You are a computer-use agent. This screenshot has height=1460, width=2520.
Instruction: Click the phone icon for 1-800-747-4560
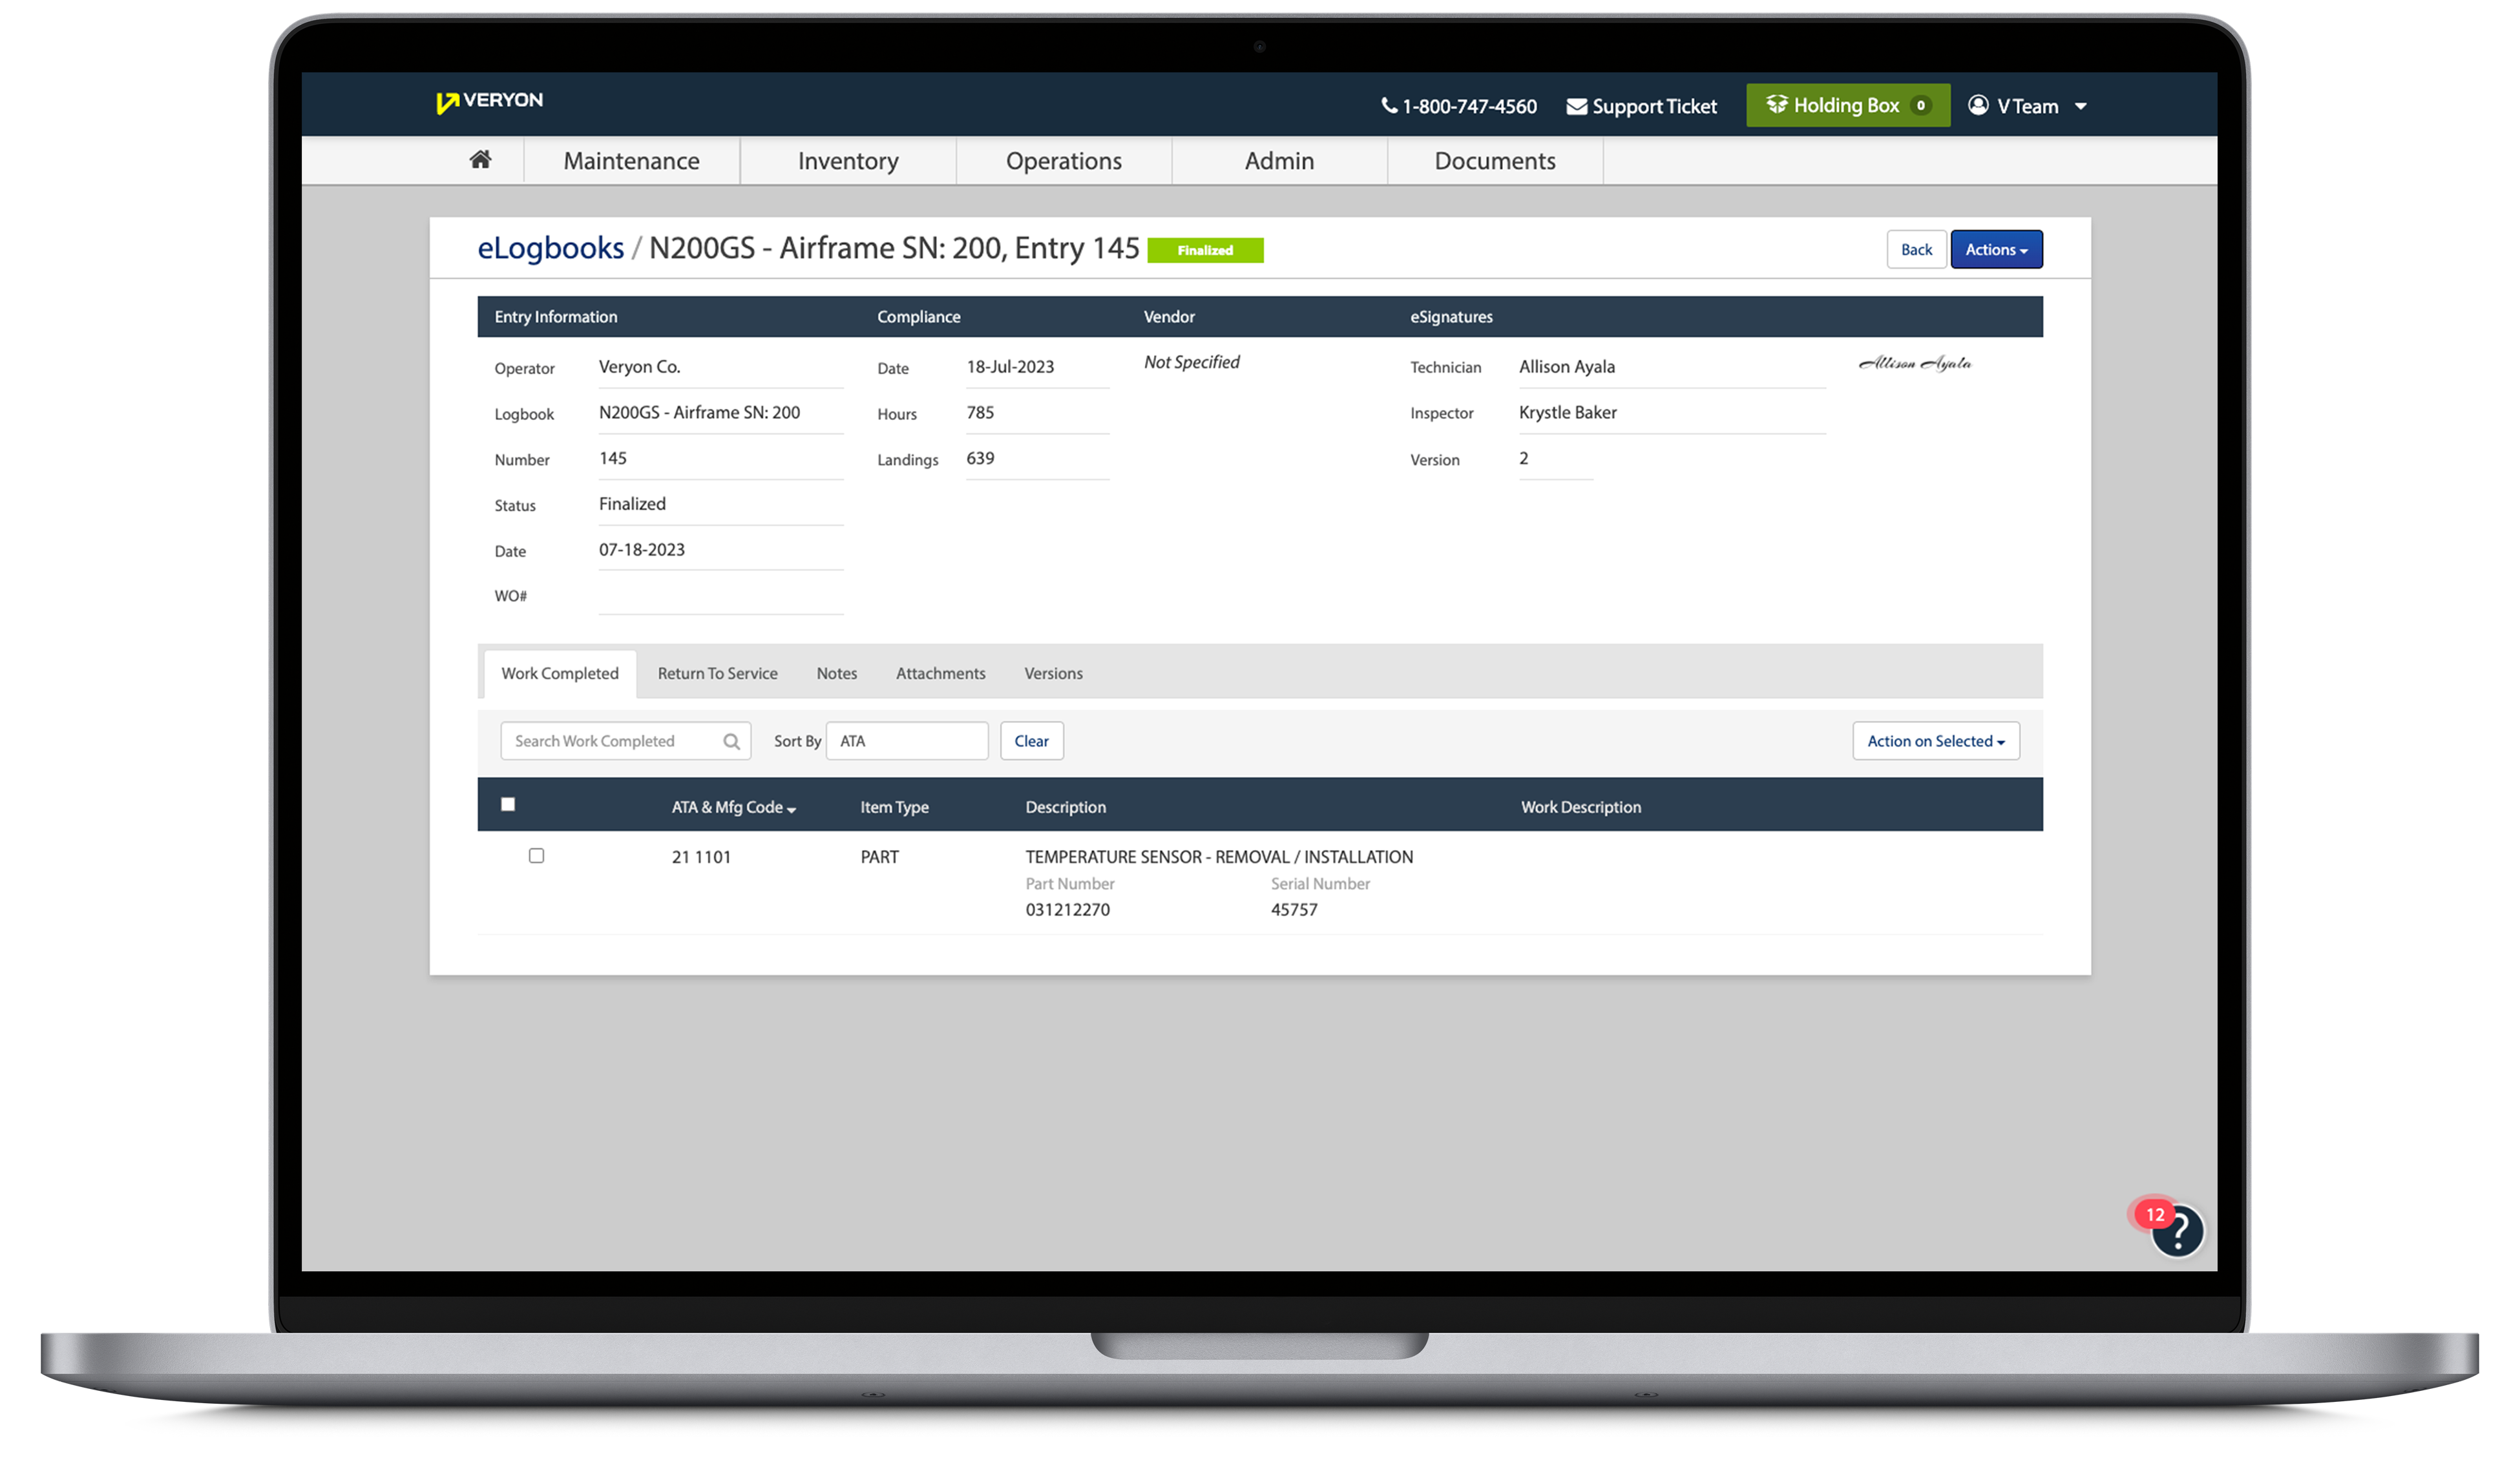pyautogui.click(x=1388, y=106)
